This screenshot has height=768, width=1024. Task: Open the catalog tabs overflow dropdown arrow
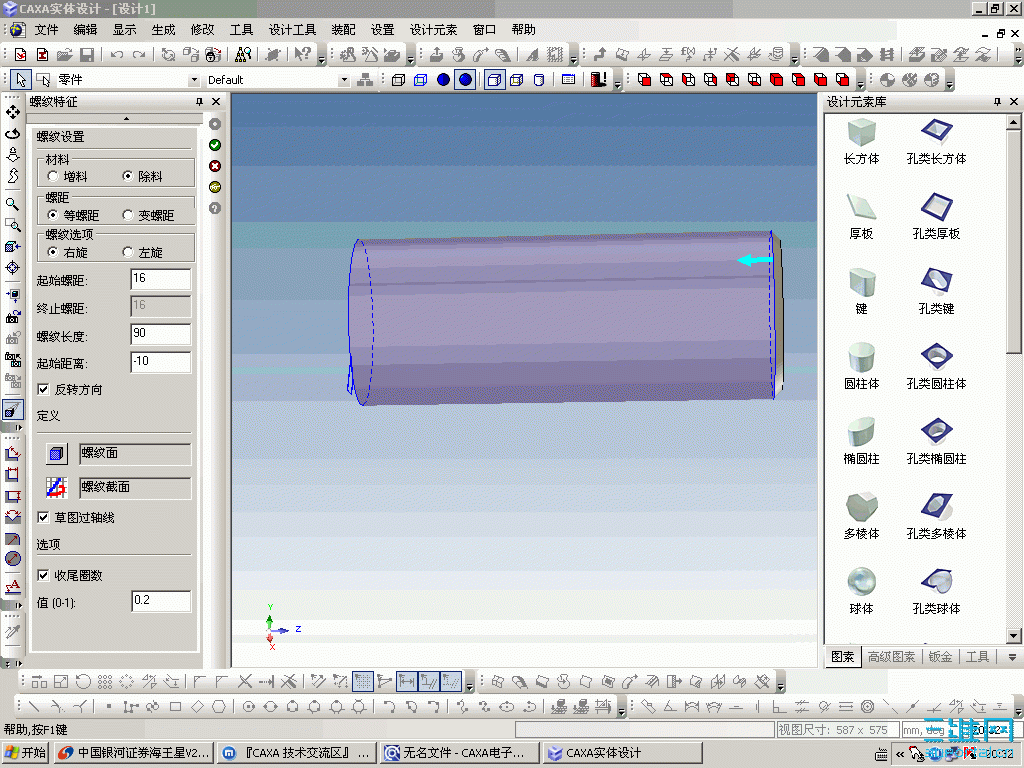click(x=1012, y=657)
